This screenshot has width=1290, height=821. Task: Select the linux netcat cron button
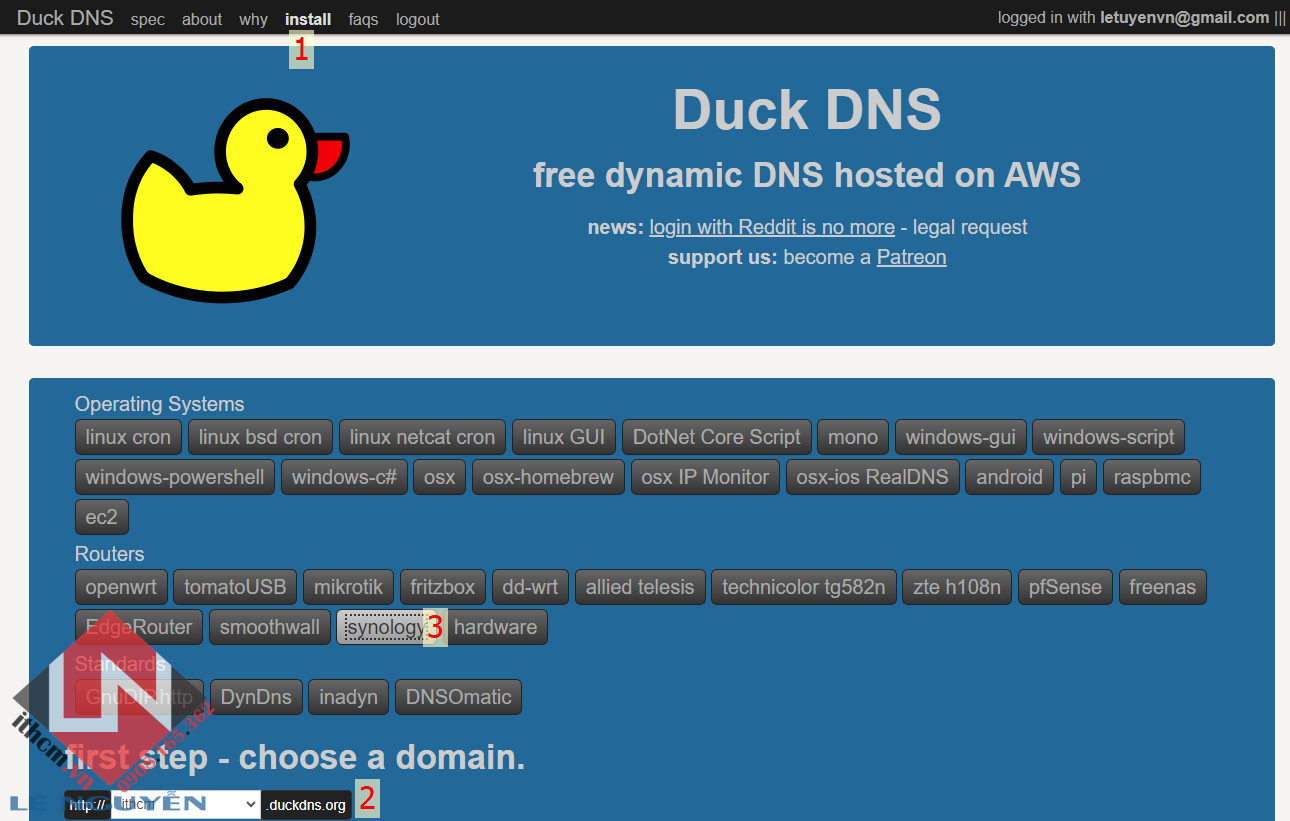click(422, 437)
